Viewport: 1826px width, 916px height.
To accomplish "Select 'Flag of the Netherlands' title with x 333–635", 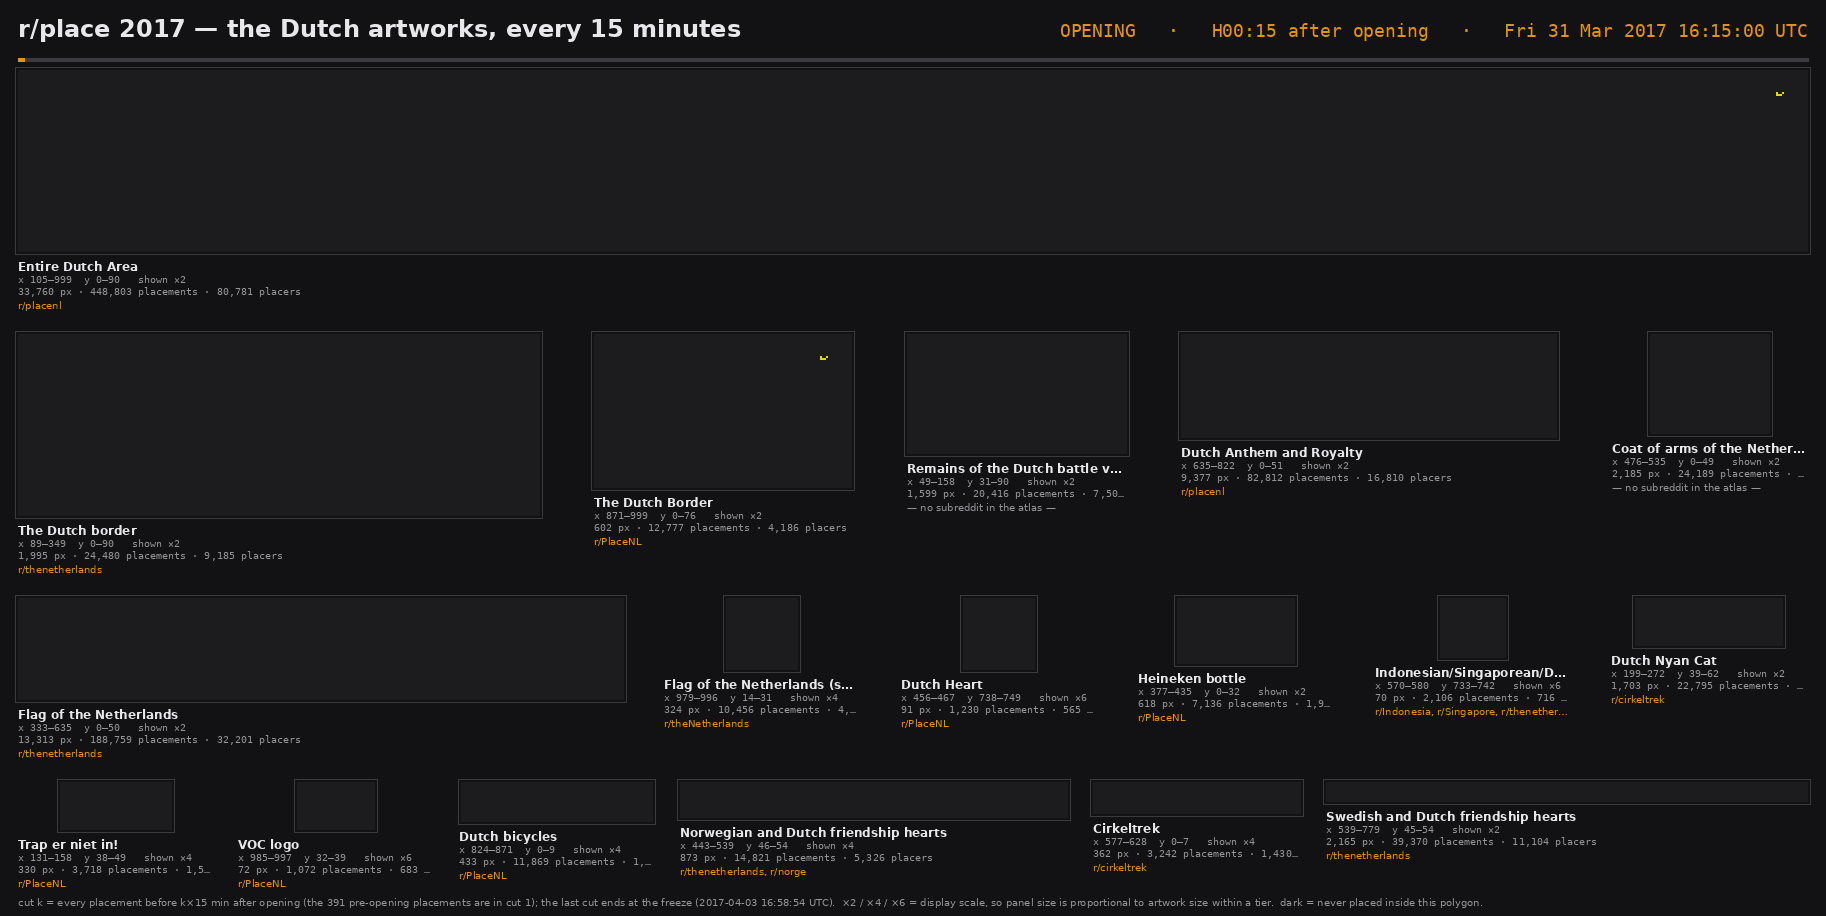I will click(98, 715).
